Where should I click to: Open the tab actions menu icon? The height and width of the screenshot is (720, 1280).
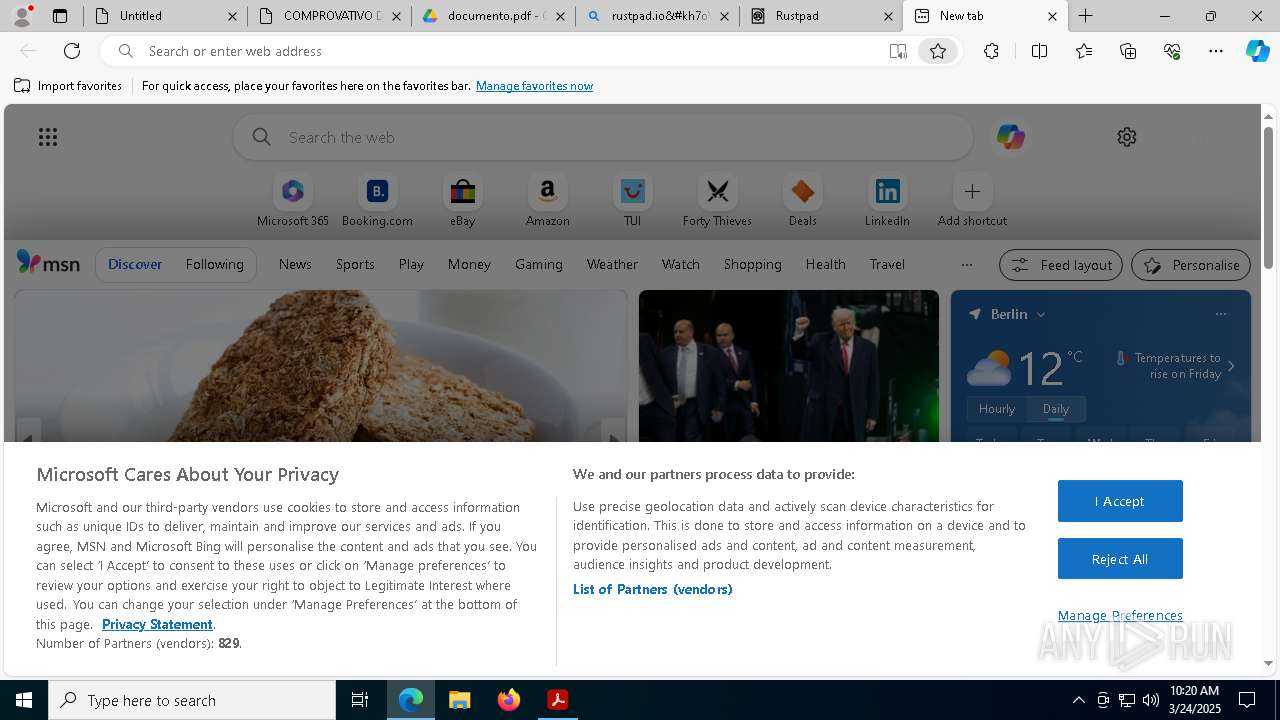(60, 16)
